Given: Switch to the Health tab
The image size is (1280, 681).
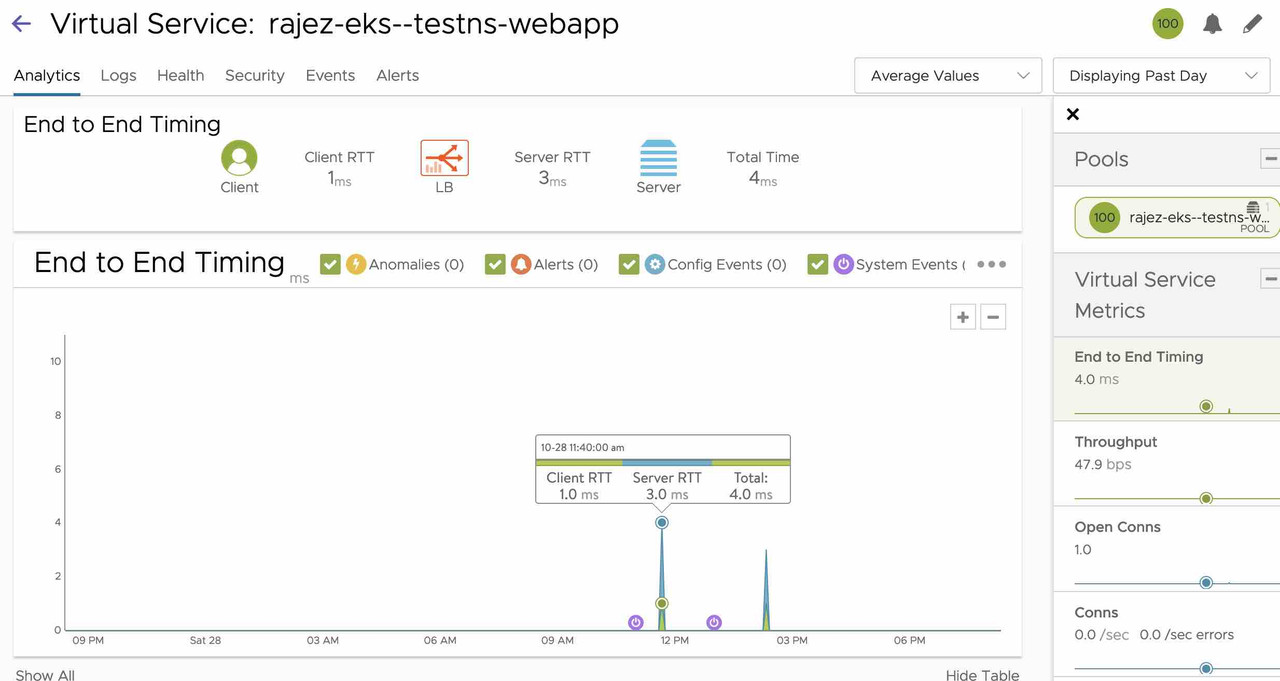Looking at the screenshot, I should tap(180, 75).
